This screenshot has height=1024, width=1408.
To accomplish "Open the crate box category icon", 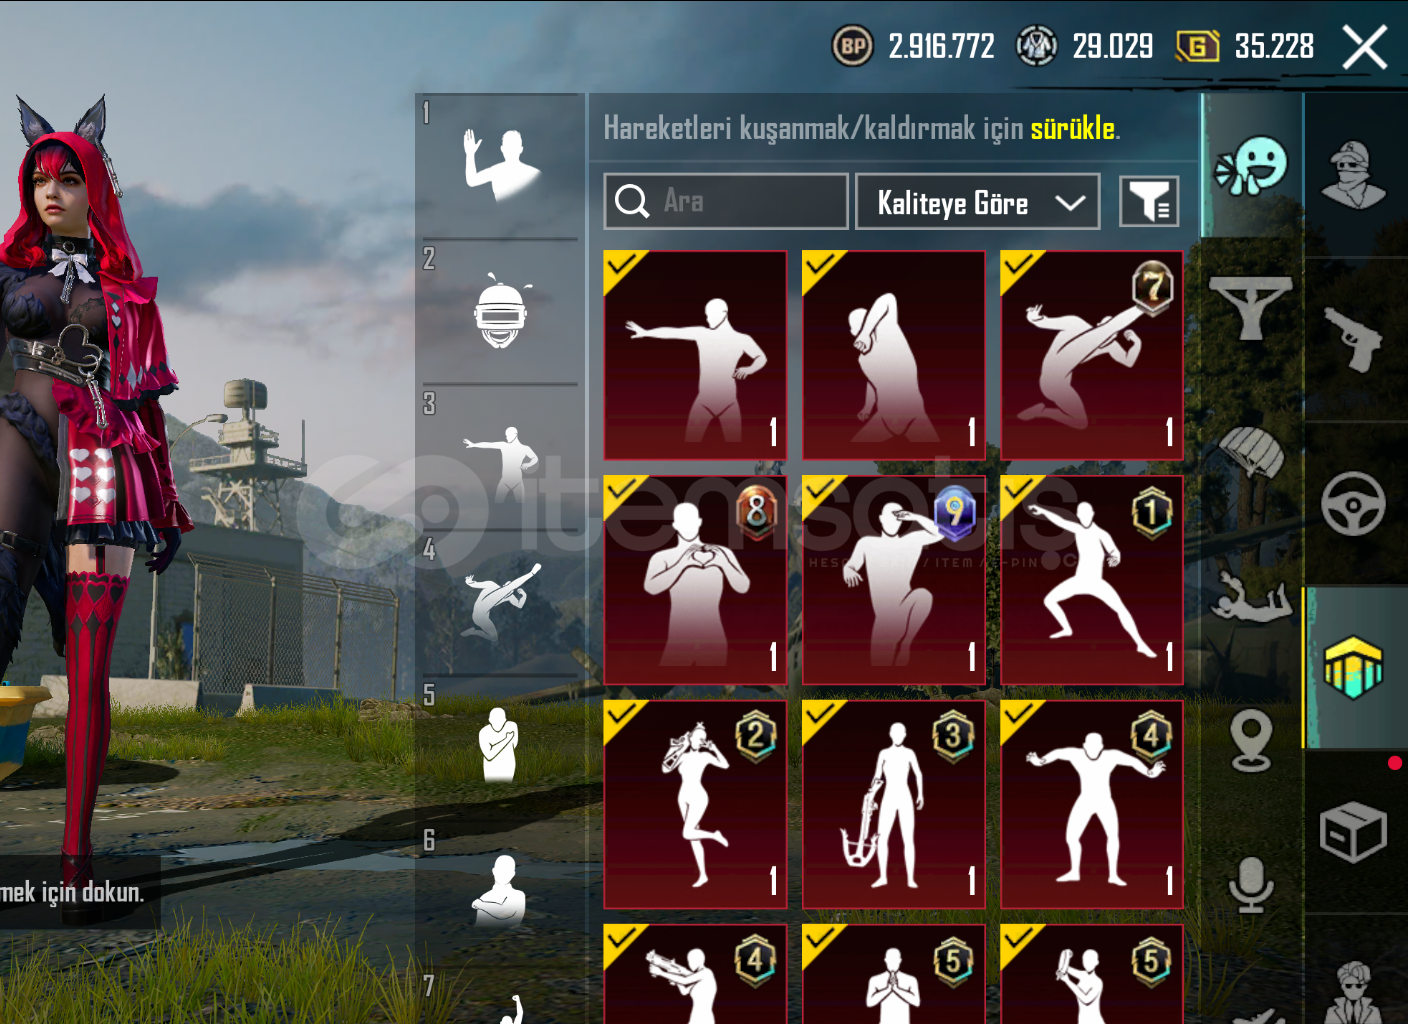I will pos(1353,832).
